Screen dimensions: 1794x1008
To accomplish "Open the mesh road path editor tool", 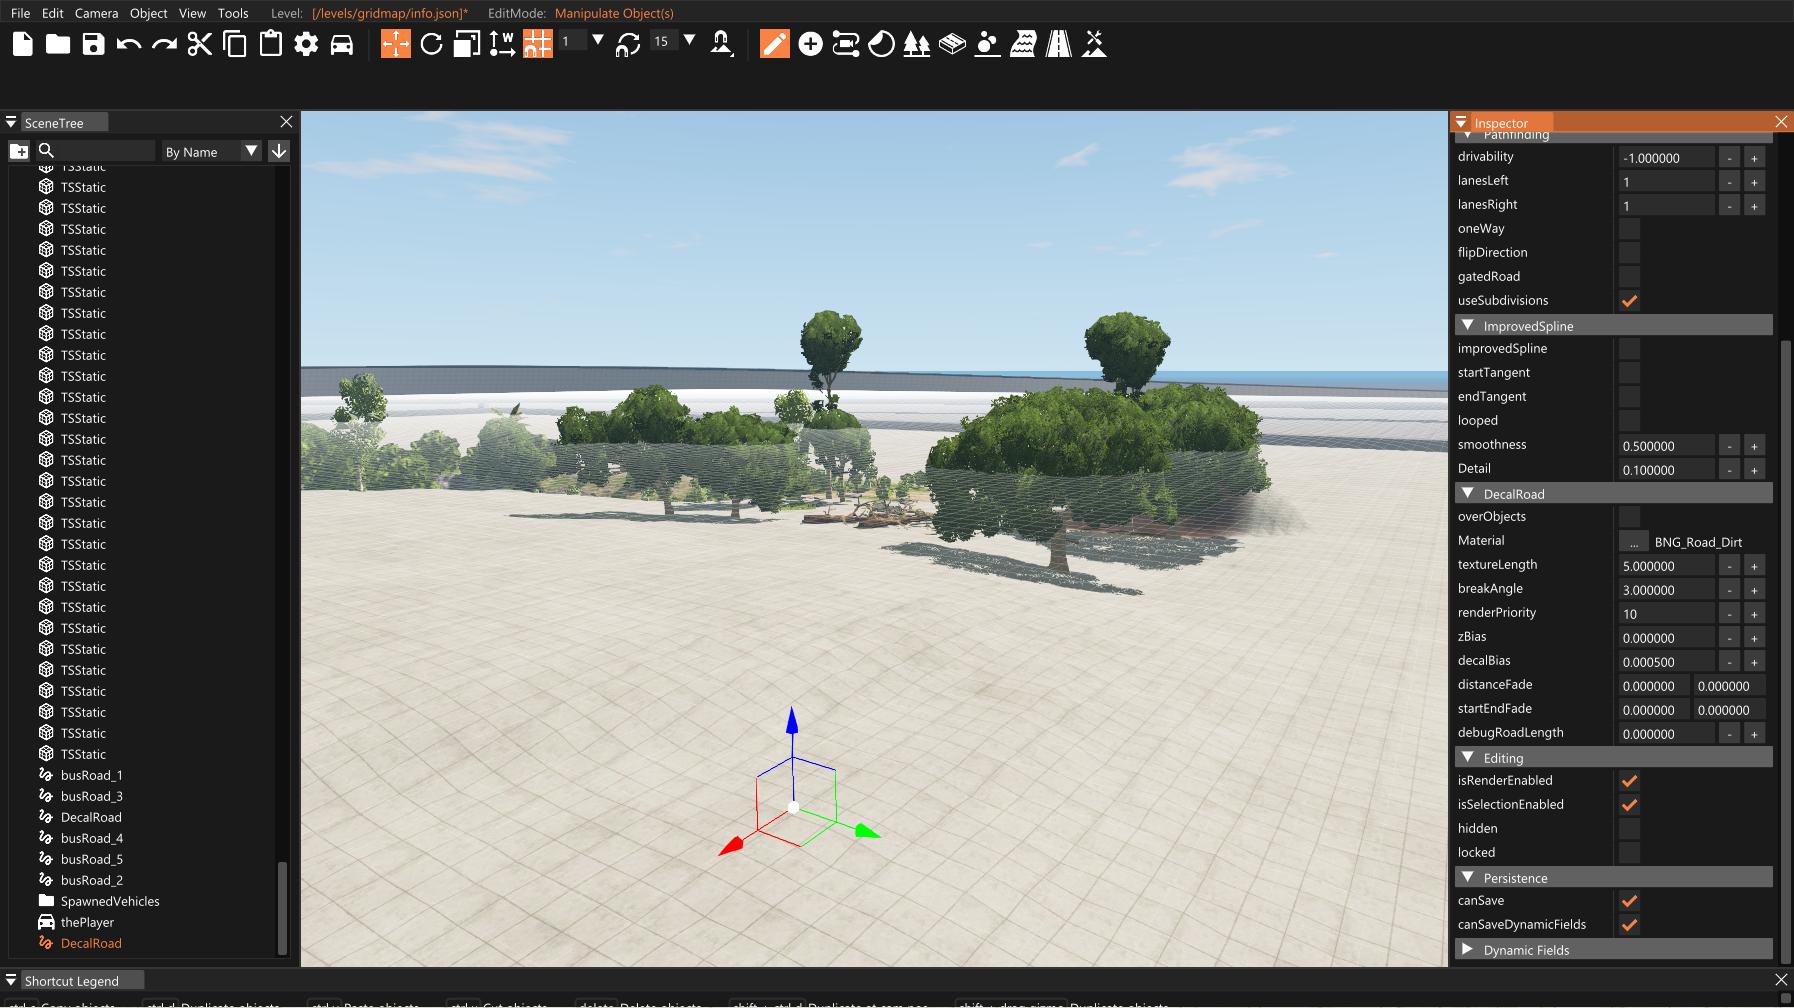I will tap(846, 44).
